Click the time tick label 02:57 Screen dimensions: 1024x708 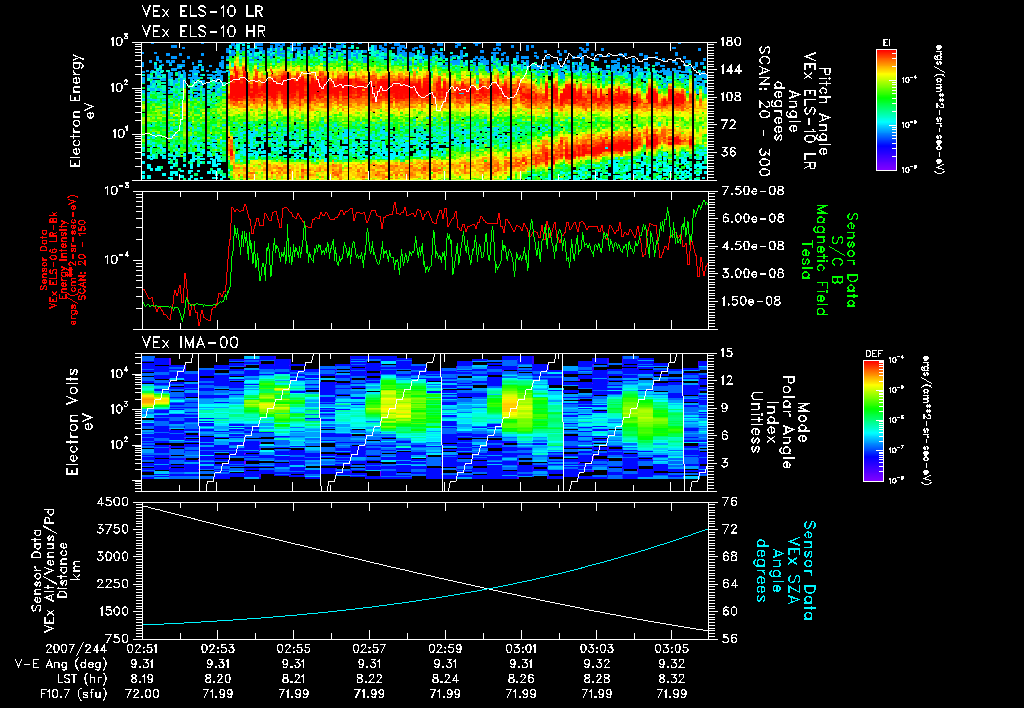[369, 649]
